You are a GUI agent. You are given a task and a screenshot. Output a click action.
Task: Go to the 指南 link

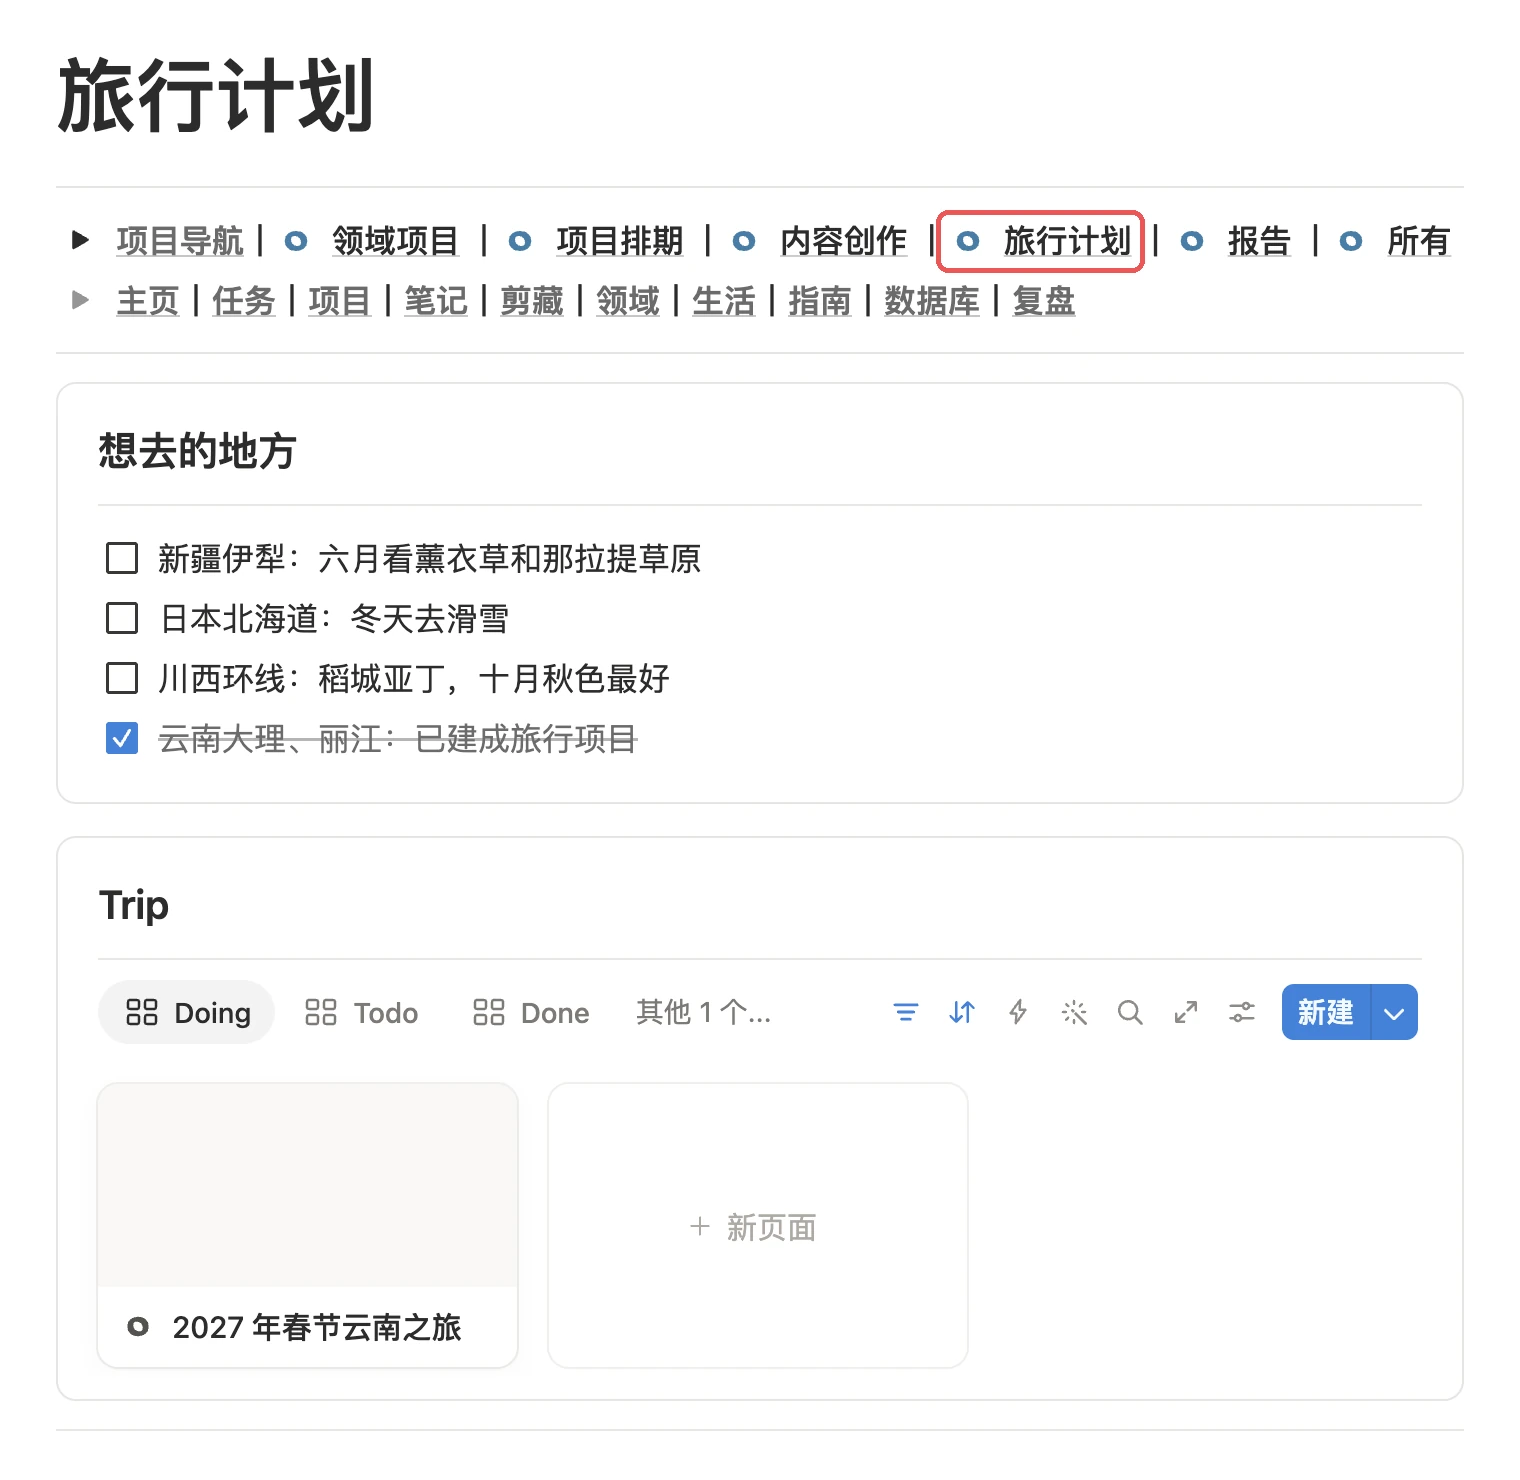pyautogui.click(x=820, y=301)
